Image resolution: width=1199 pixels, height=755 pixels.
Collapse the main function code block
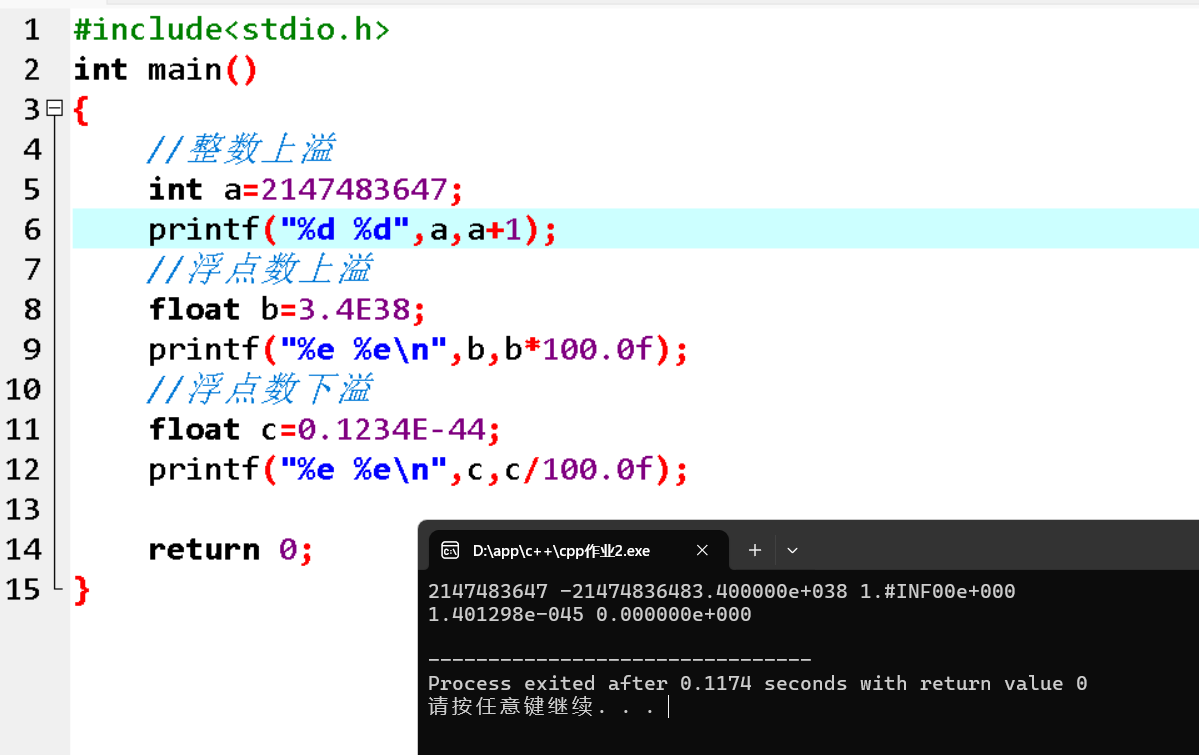(55, 108)
